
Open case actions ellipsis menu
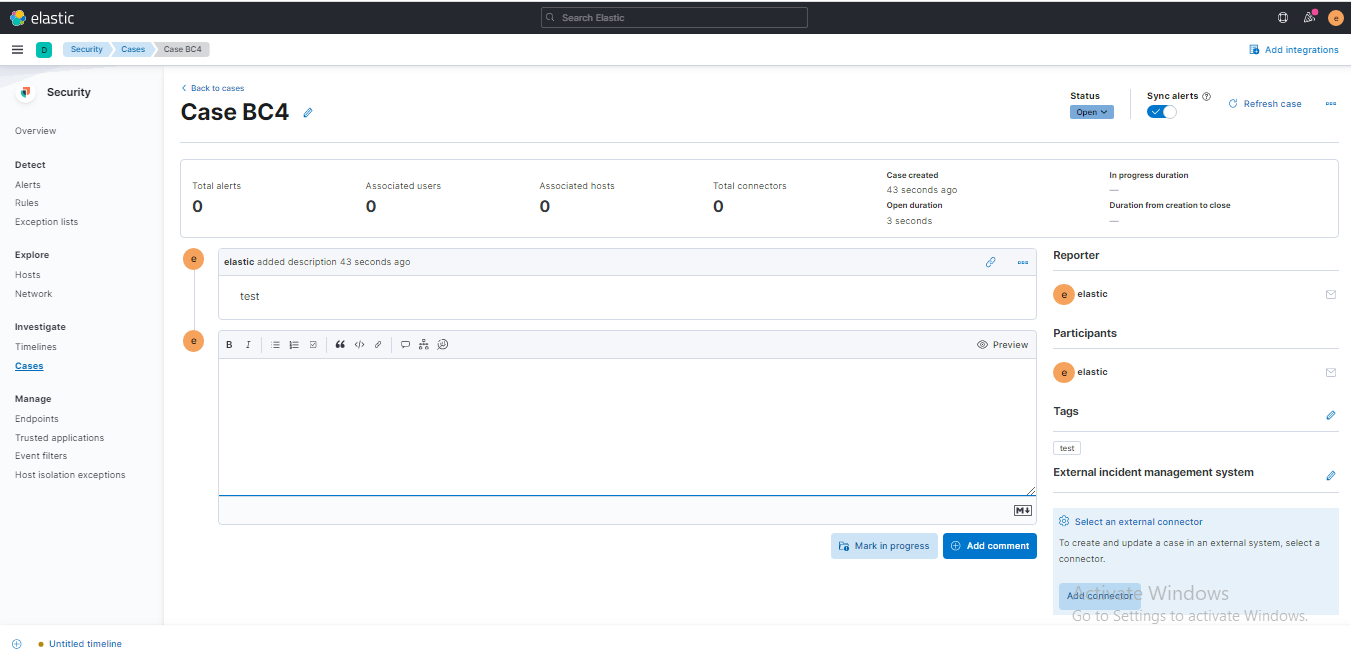click(x=1330, y=104)
